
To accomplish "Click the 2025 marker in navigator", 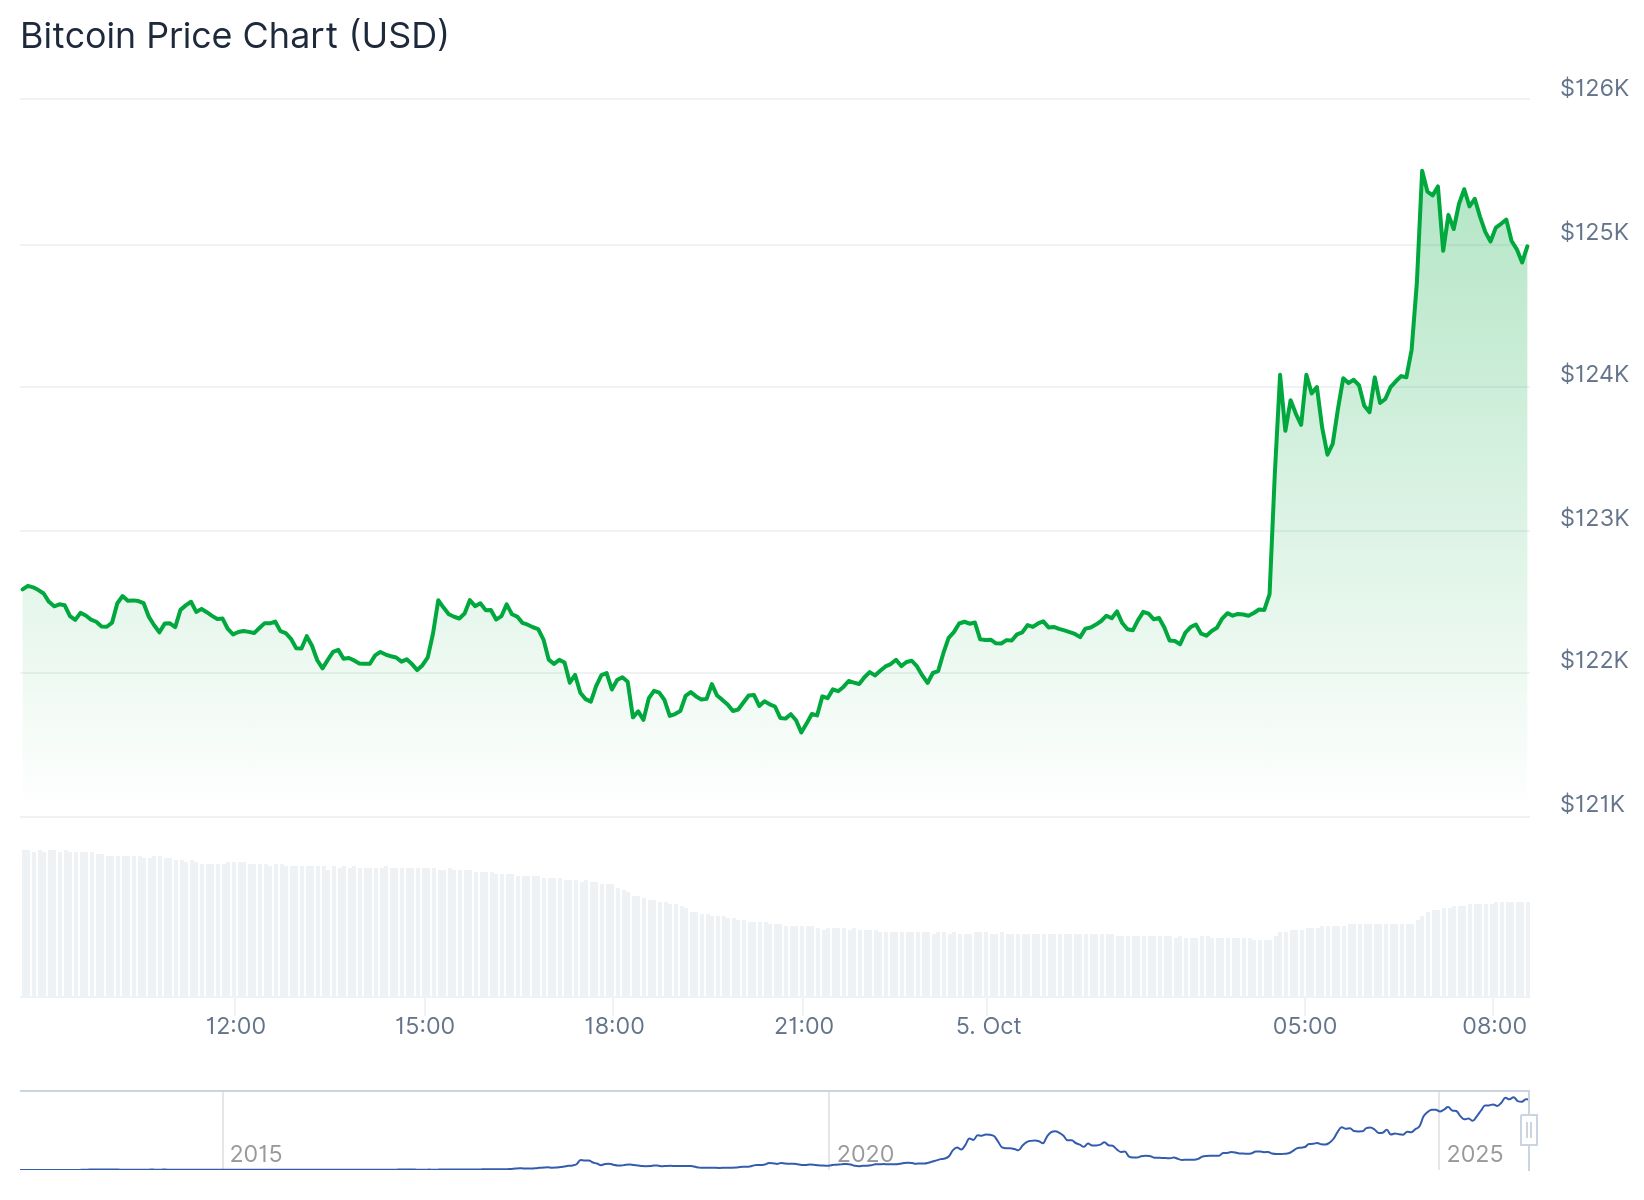I will [x=1474, y=1154].
